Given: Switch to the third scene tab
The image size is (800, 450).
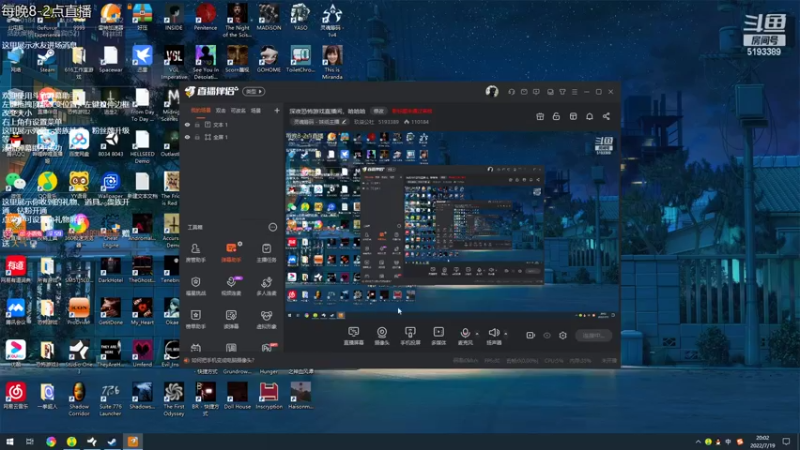Looking at the screenshot, I should (238, 110).
